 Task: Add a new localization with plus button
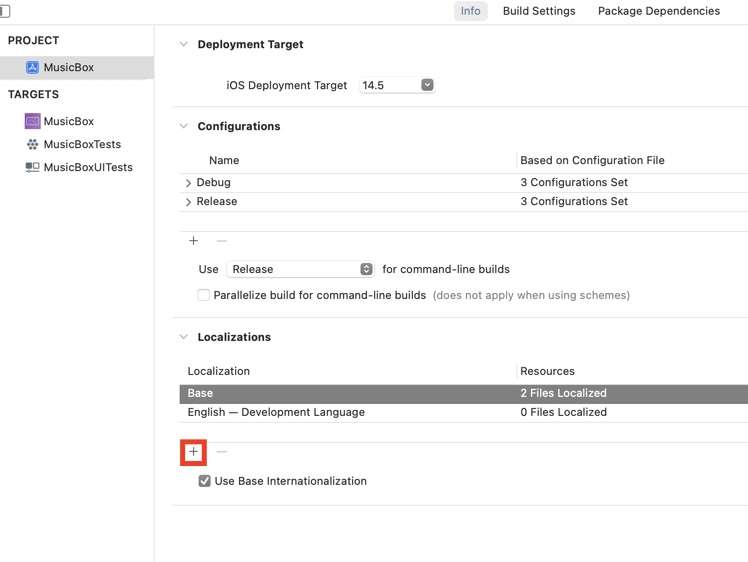tap(193, 452)
